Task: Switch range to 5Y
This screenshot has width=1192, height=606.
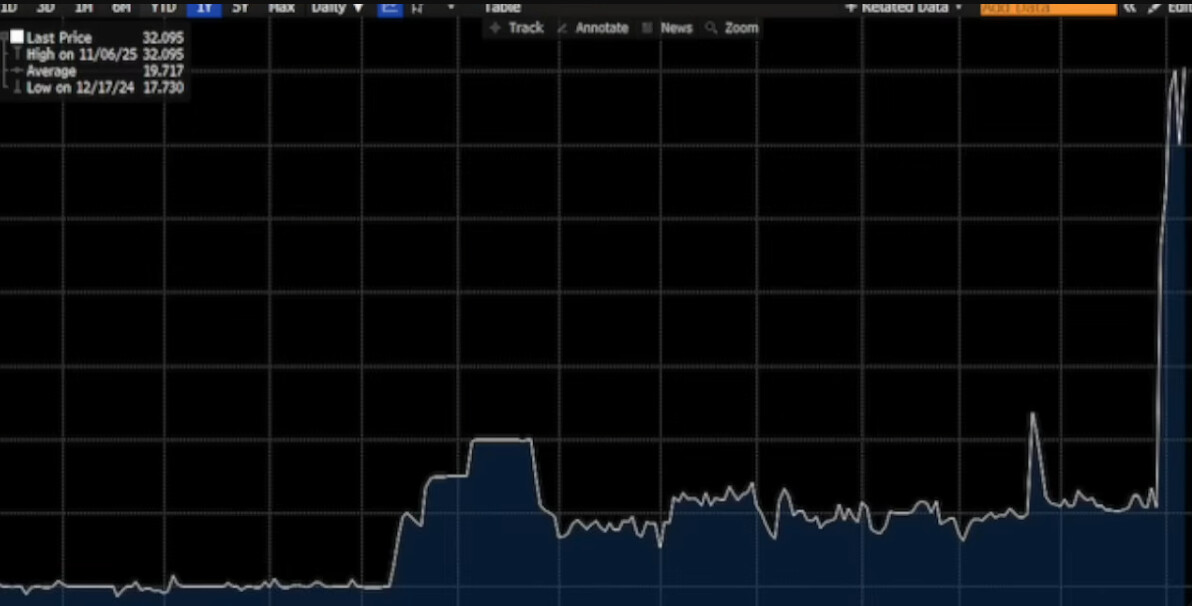Action: click(x=240, y=7)
